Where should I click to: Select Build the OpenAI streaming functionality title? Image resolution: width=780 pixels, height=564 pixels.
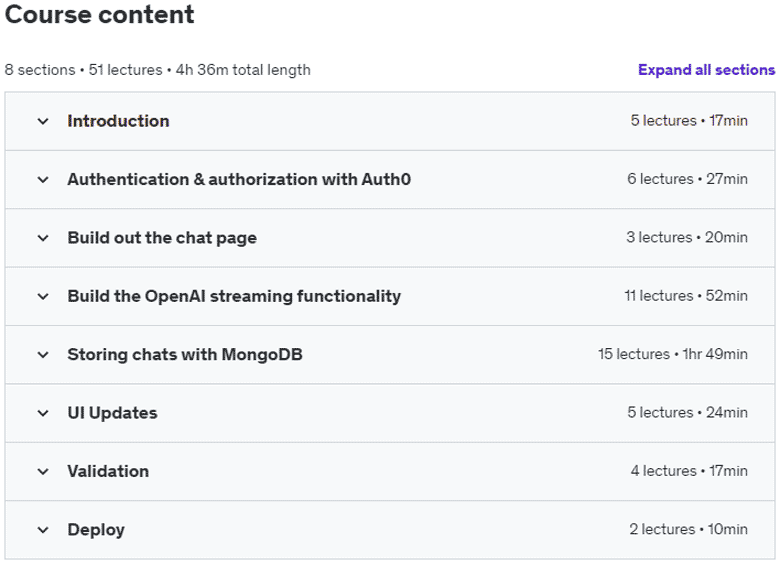(x=234, y=296)
